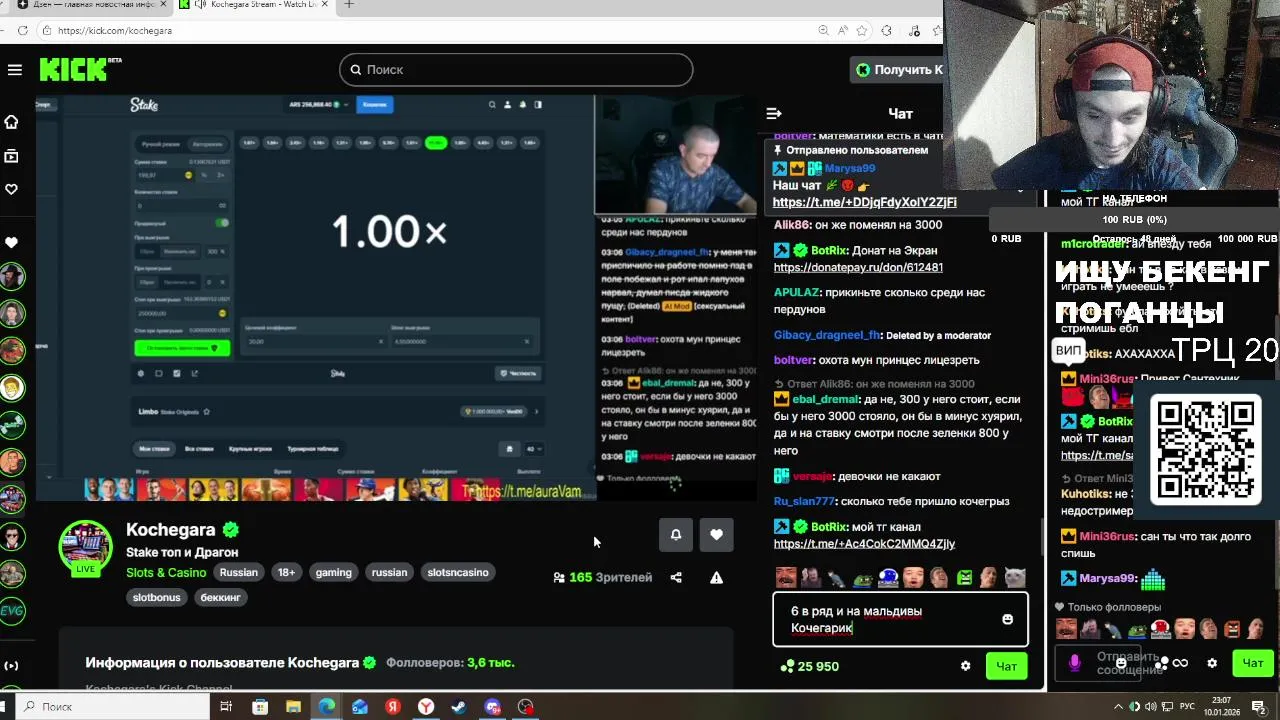Open the Browse icon in the sidebar
Screen dimensions: 1280x720
pos(12,156)
